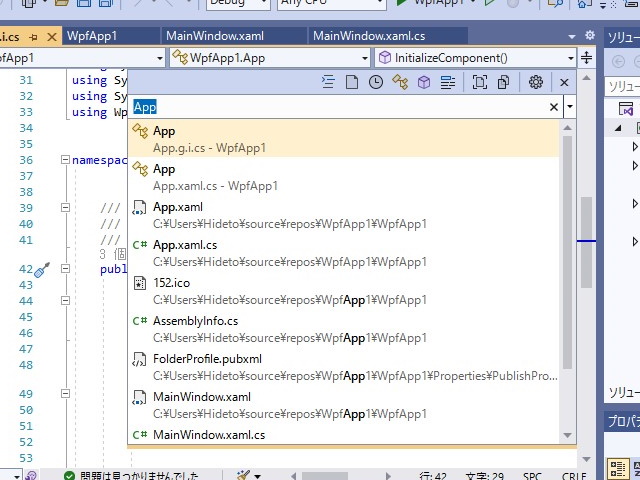
Task: Click line number 31 in the gutter
Action: tap(26, 80)
